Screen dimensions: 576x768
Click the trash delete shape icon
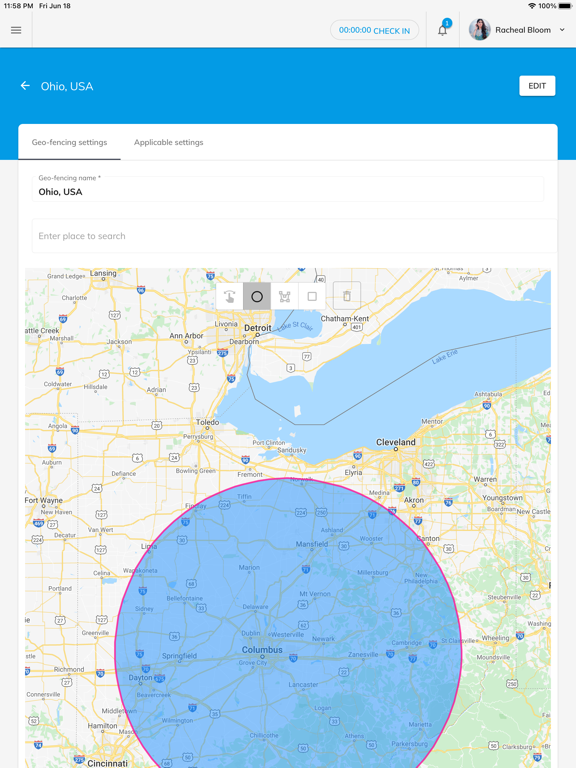[x=347, y=295]
